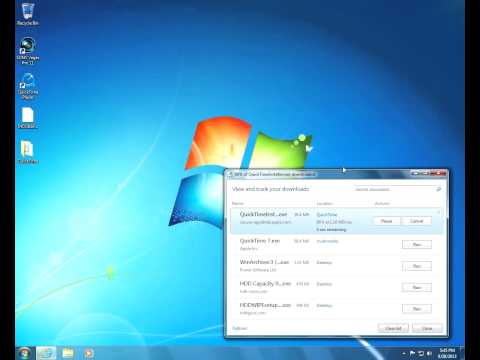
Task: Click the Close button in downloads window
Action: point(427,328)
